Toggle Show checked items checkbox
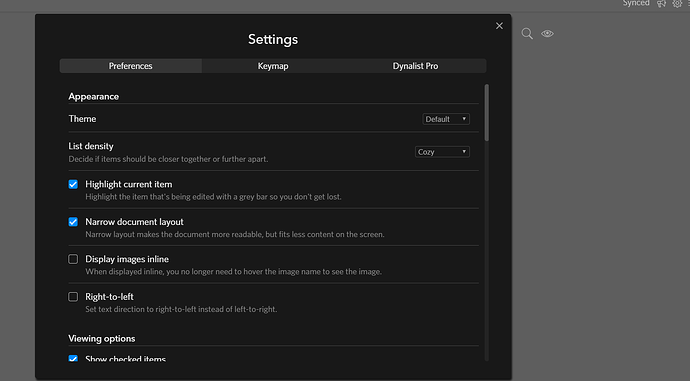The width and height of the screenshot is (690, 381). coord(73,358)
